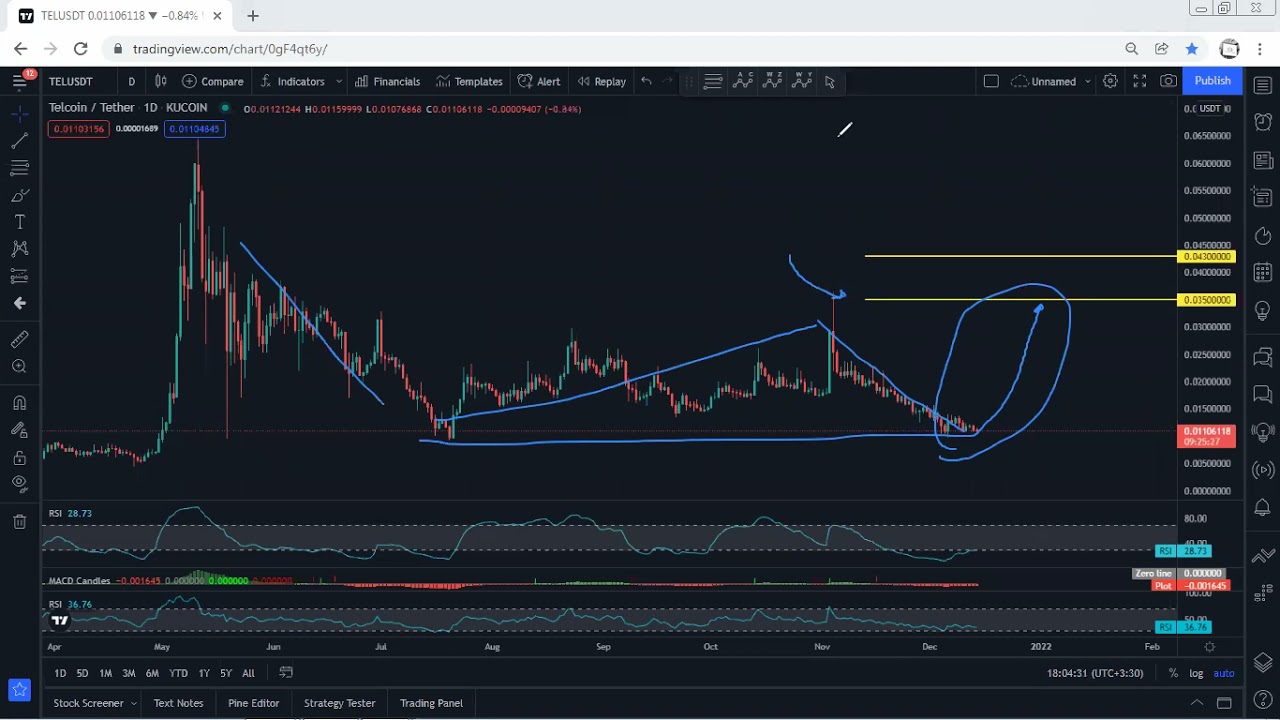The height and width of the screenshot is (720, 1280).
Task: Open the Pine Editor tab
Action: click(253, 703)
